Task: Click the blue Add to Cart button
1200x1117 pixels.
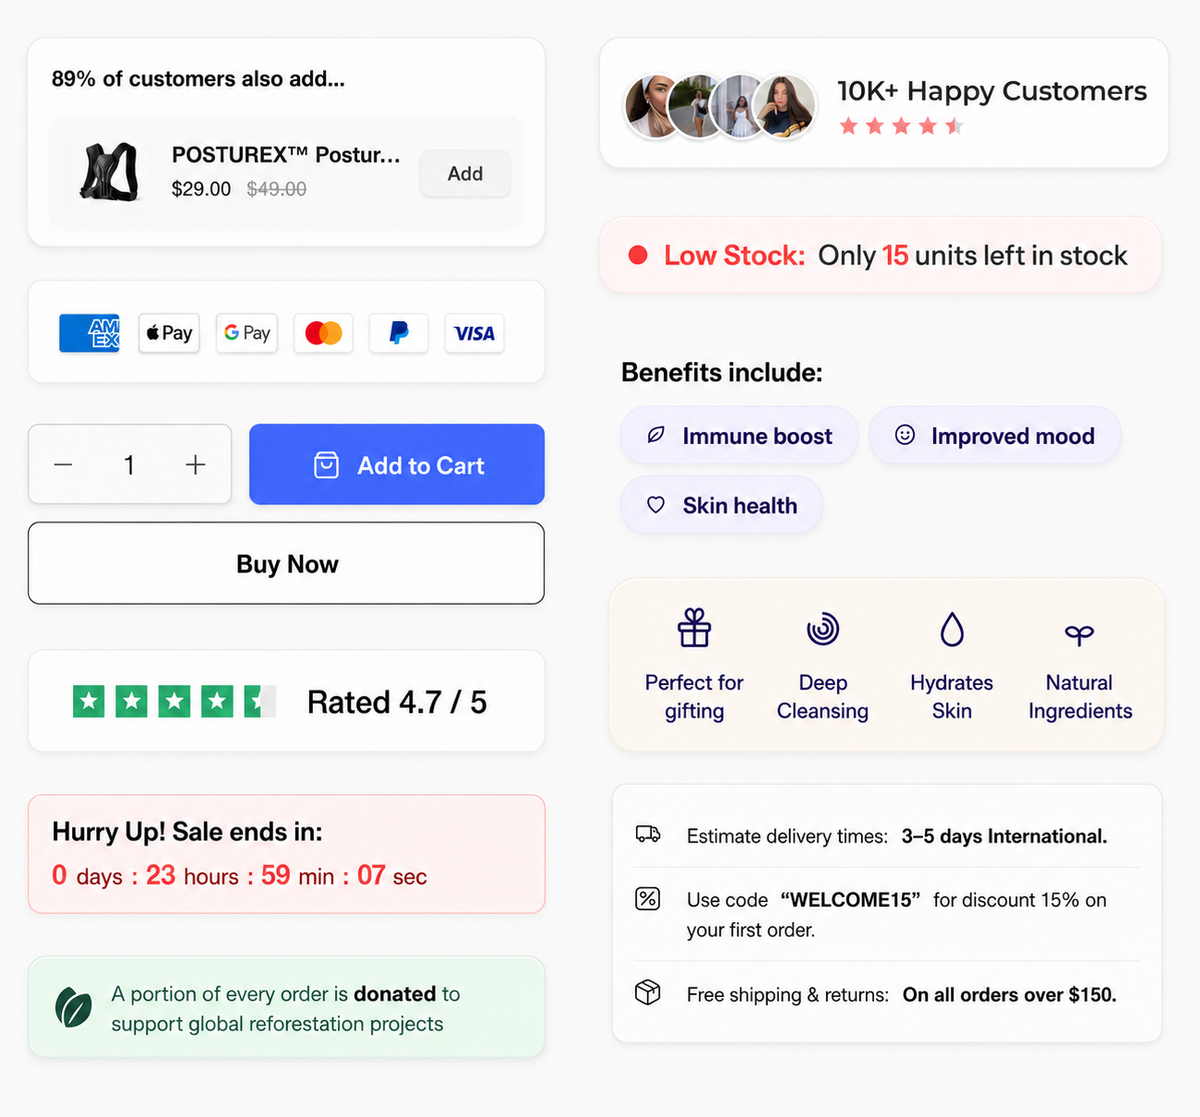Action: (x=397, y=465)
